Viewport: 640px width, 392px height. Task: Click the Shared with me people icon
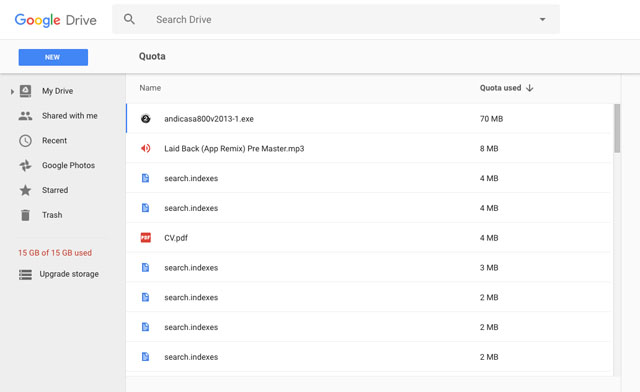pyautogui.click(x=25, y=116)
